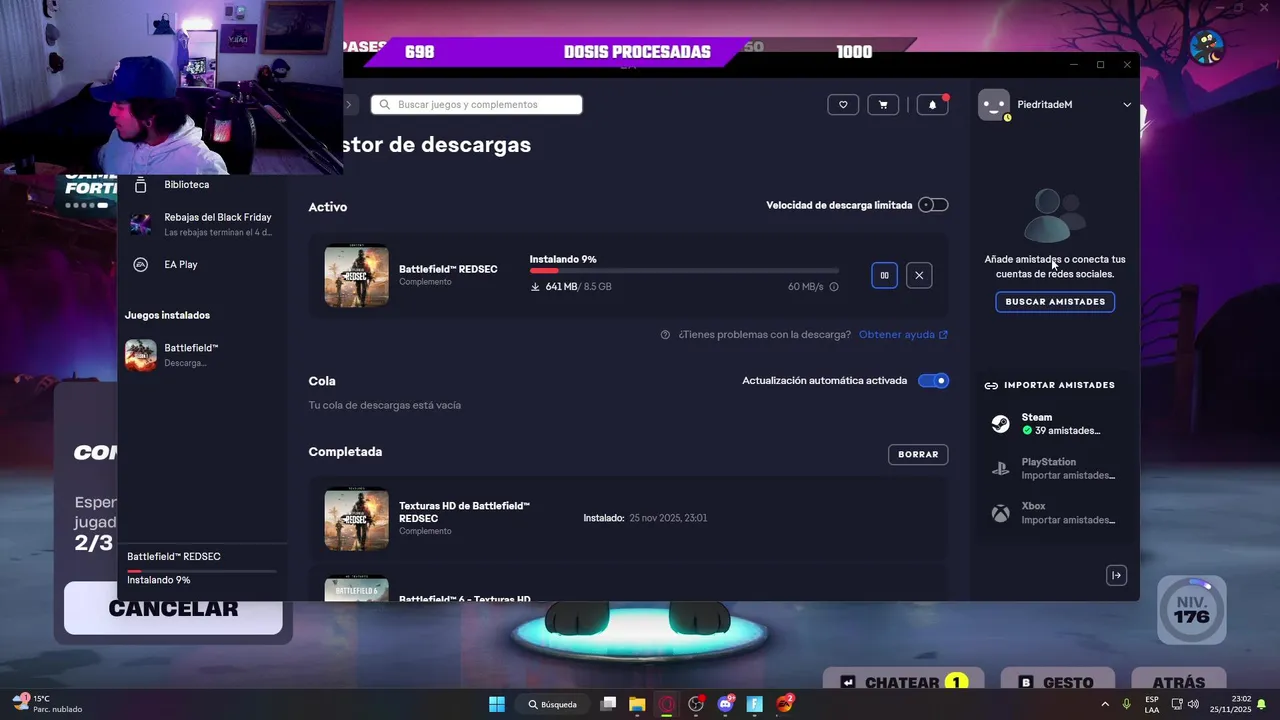This screenshot has height=720, width=1280.
Task: Click the Texturas HD de Battlefield REDSEC thumbnail
Action: pyautogui.click(x=357, y=518)
